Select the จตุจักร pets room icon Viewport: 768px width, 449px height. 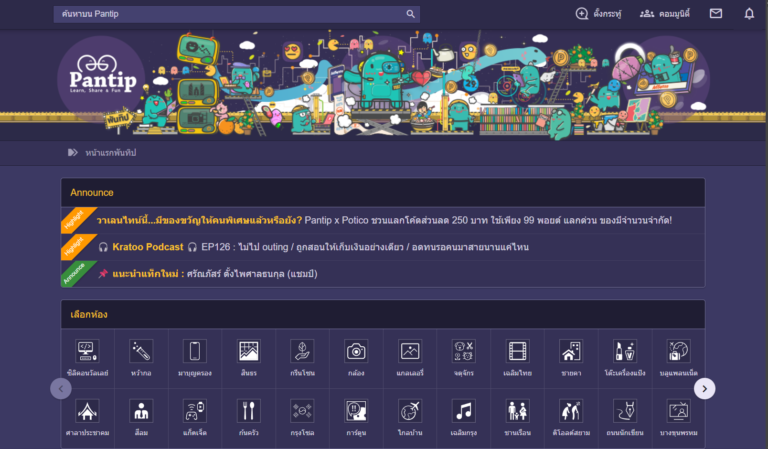coord(464,352)
